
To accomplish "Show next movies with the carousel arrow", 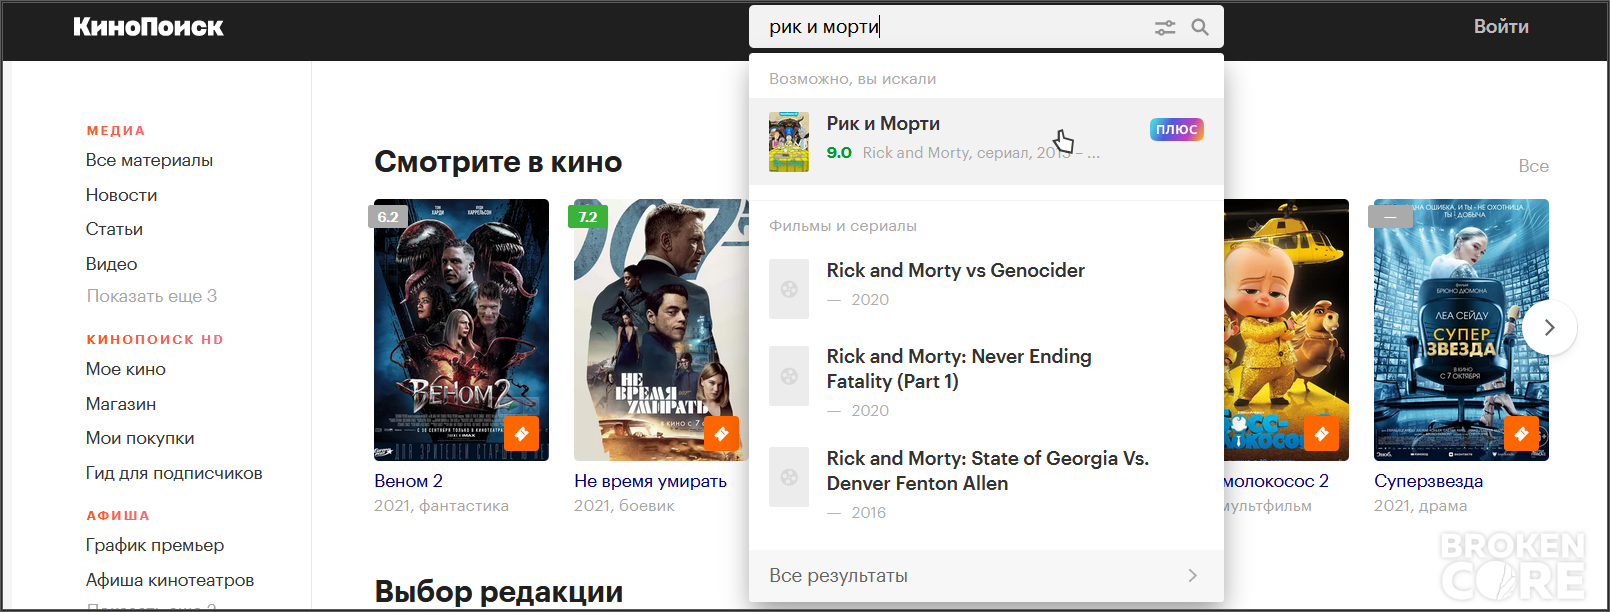I will (x=1549, y=327).
